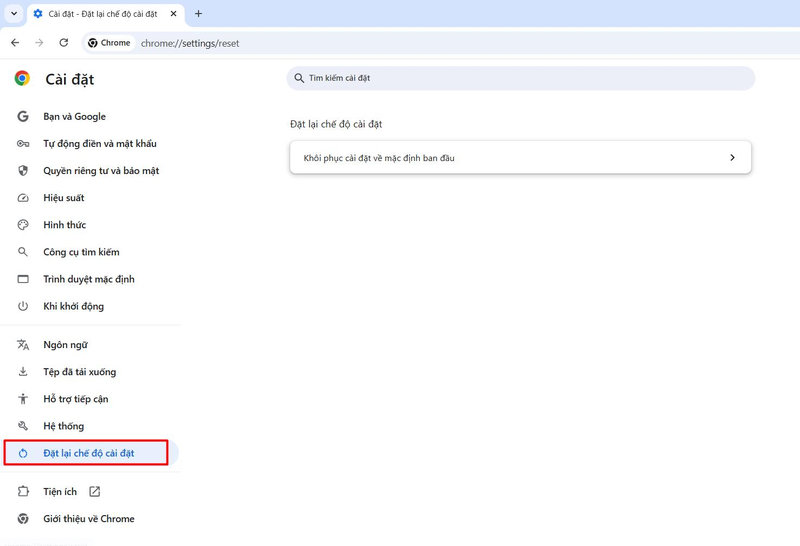Click the default browser window icon
The image size is (800, 546).
pos(23,279)
